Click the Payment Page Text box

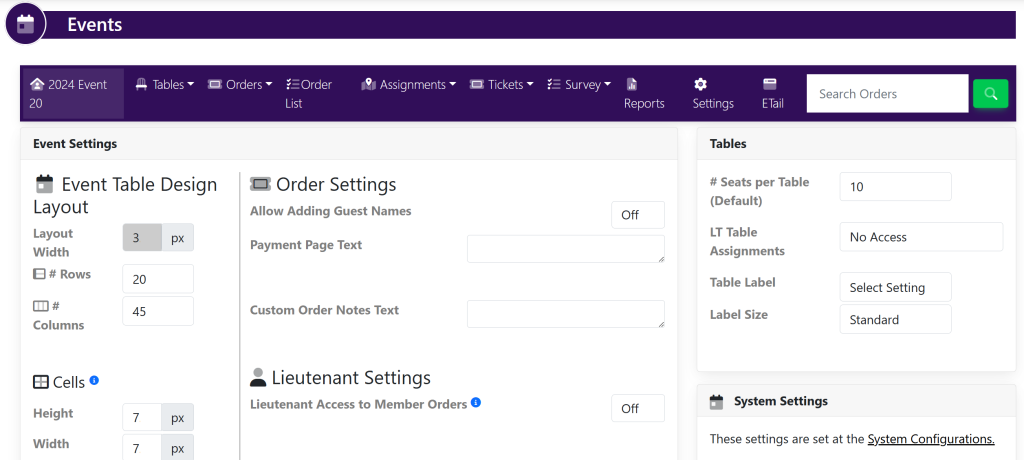pos(565,249)
